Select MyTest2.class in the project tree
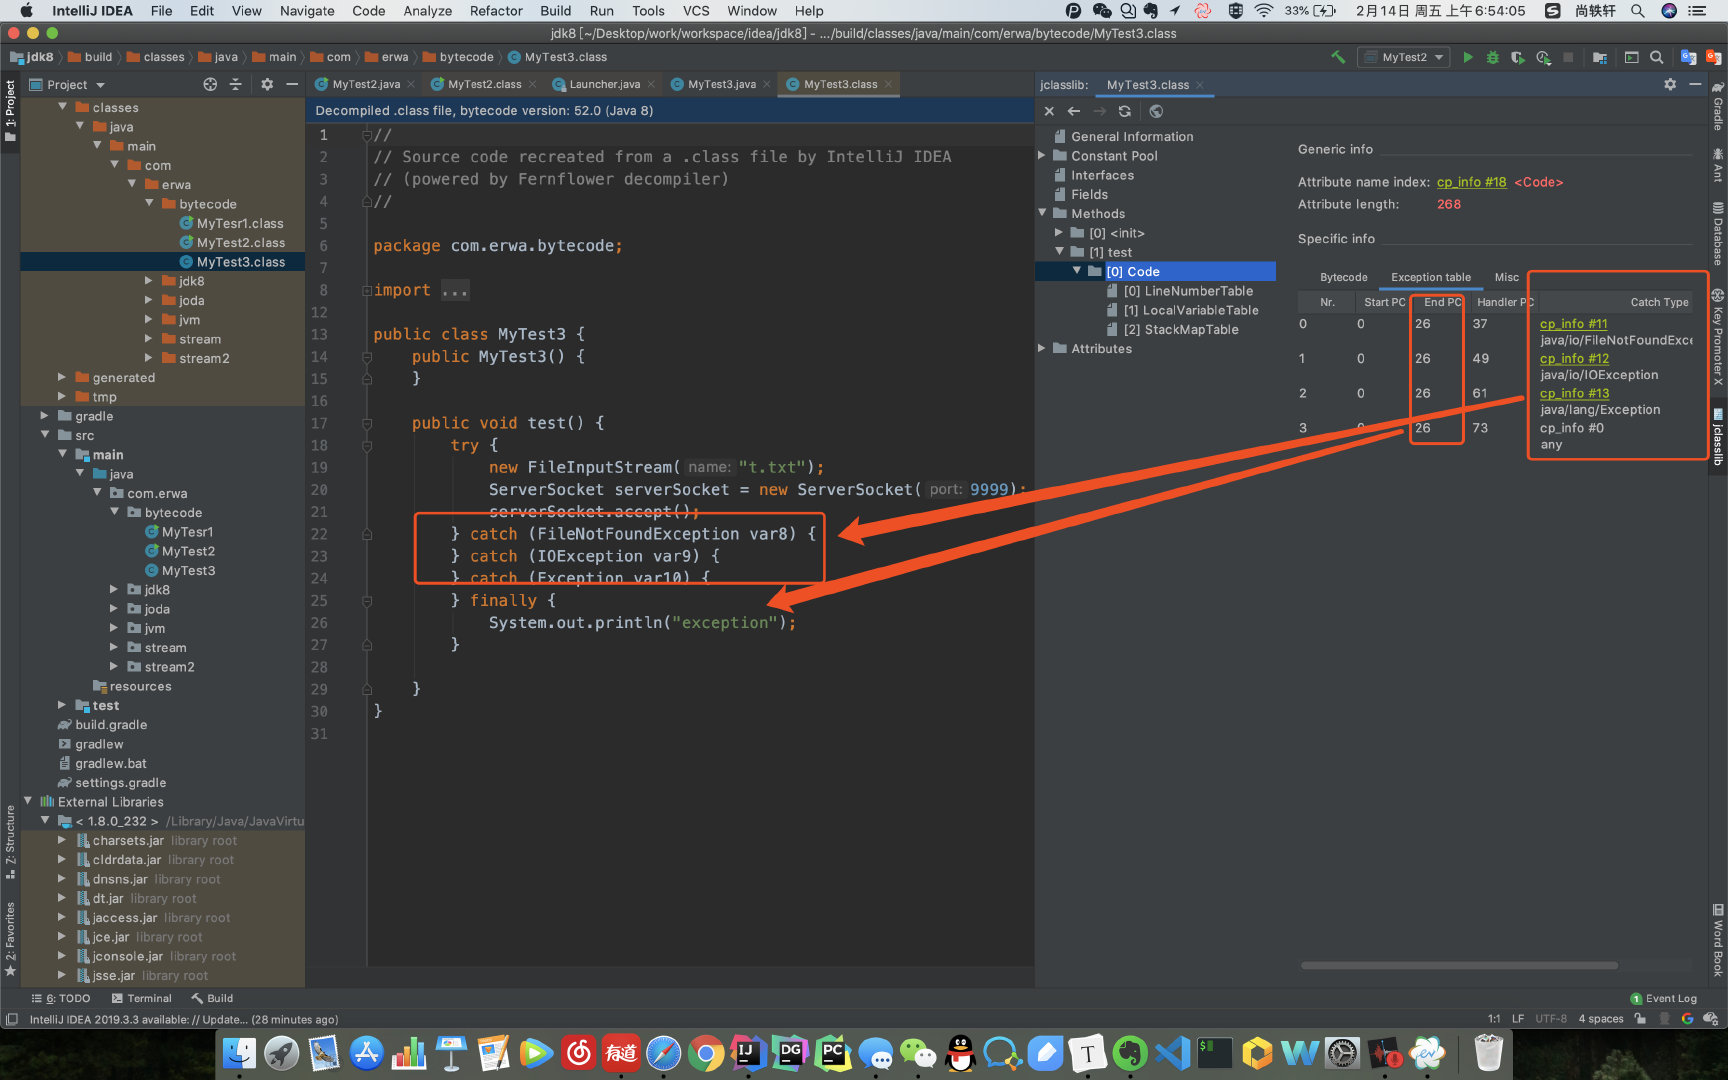Image resolution: width=1728 pixels, height=1080 pixels. click(240, 242)
